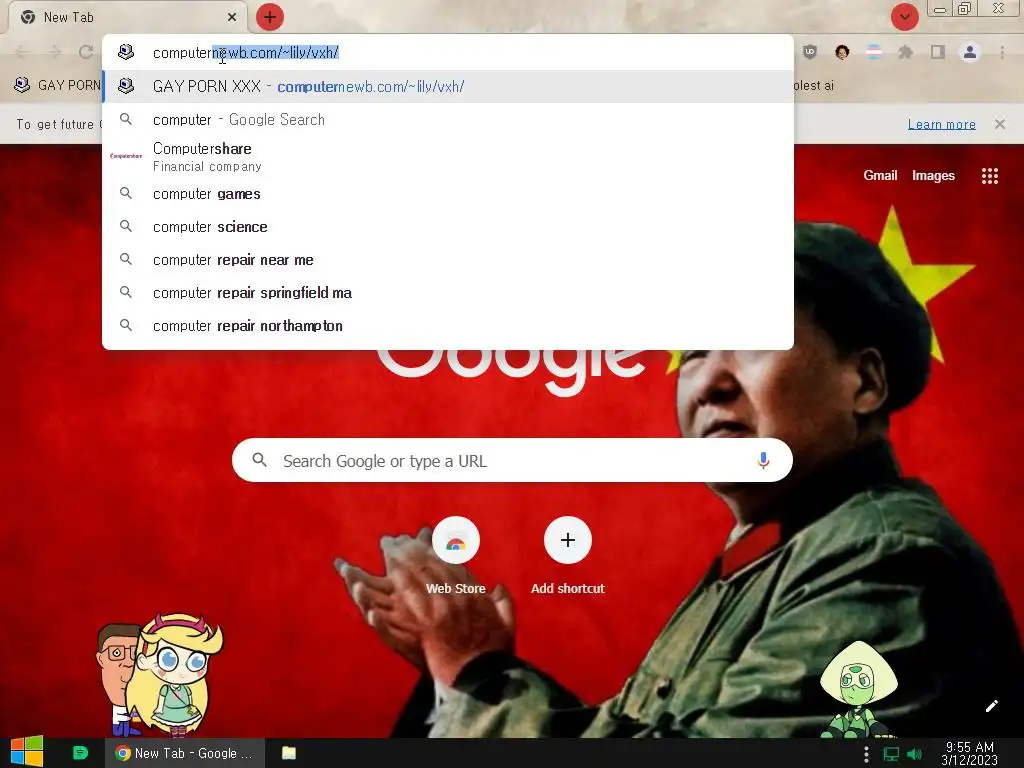Open the Chrome profile avatar
Image resolution: width=1024 pixels, height=768 pixels.
[x=970, y=52]
